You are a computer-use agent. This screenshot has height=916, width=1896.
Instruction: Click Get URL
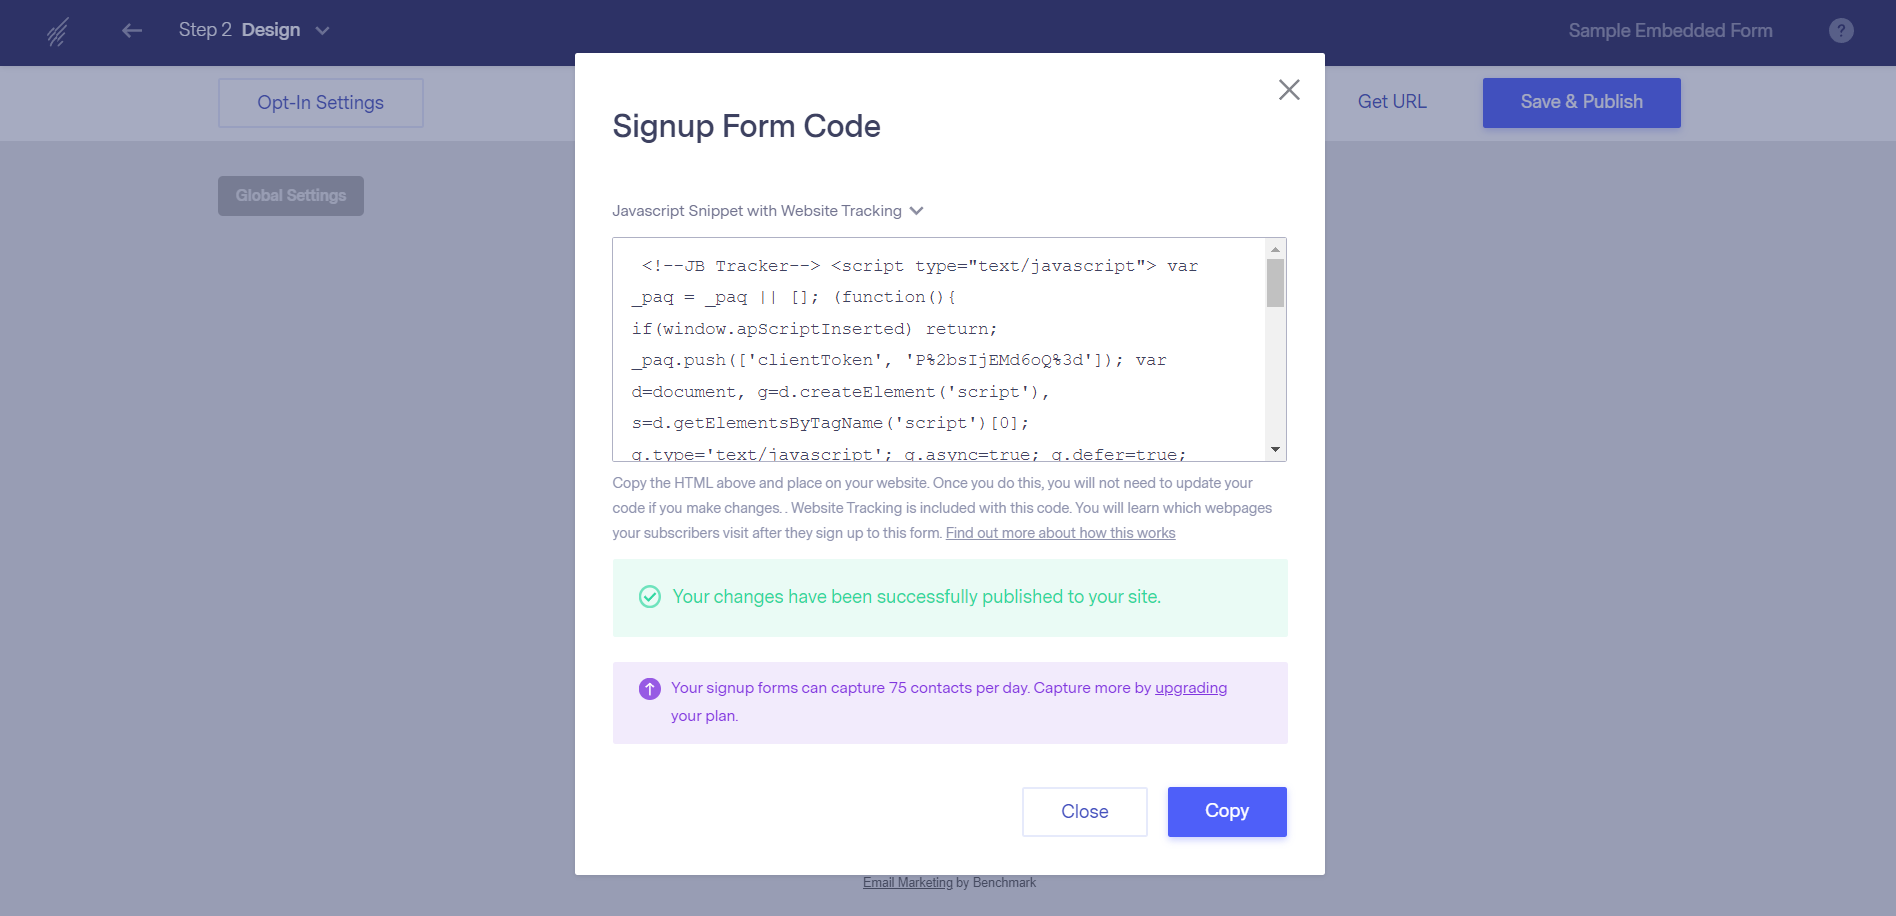pos(1392,102)
